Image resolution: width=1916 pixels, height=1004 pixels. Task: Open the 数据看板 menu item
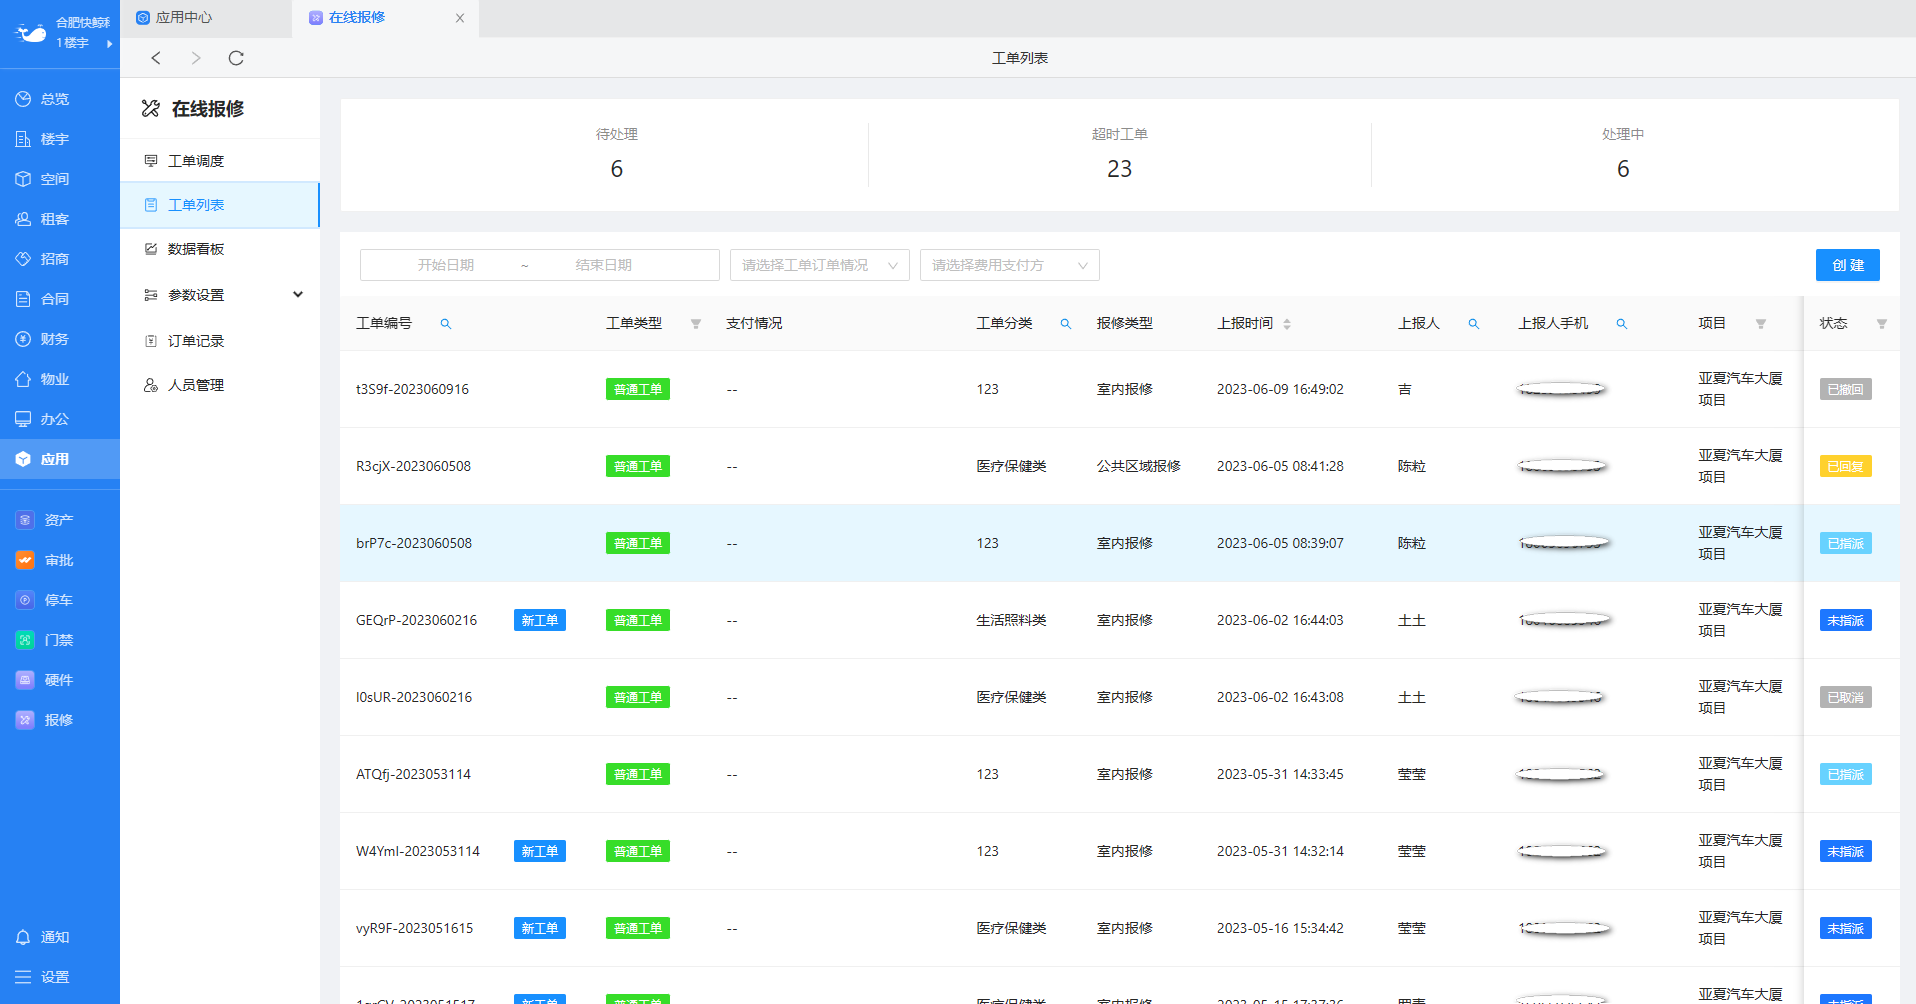click(220, 249)
